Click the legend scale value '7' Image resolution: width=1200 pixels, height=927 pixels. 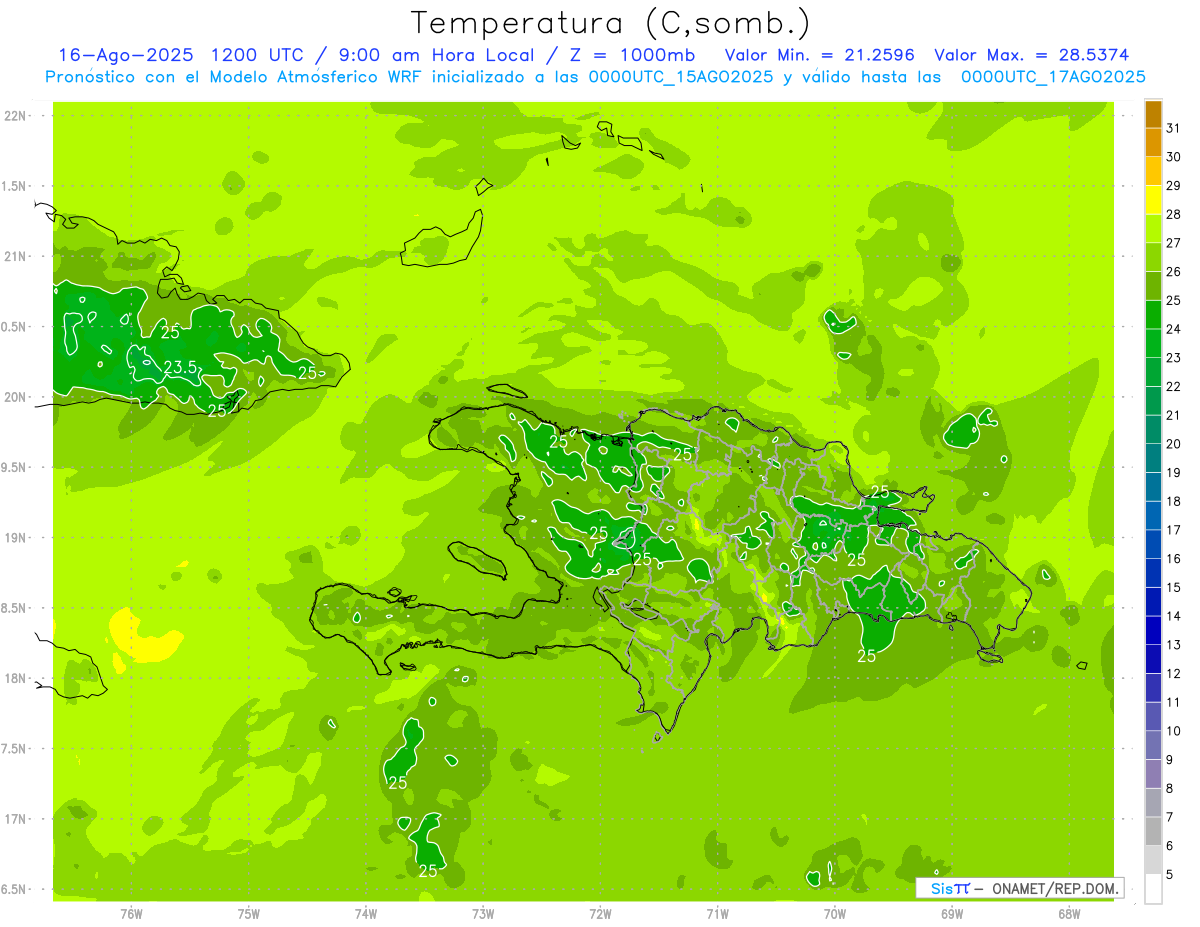pos(1170,817)
